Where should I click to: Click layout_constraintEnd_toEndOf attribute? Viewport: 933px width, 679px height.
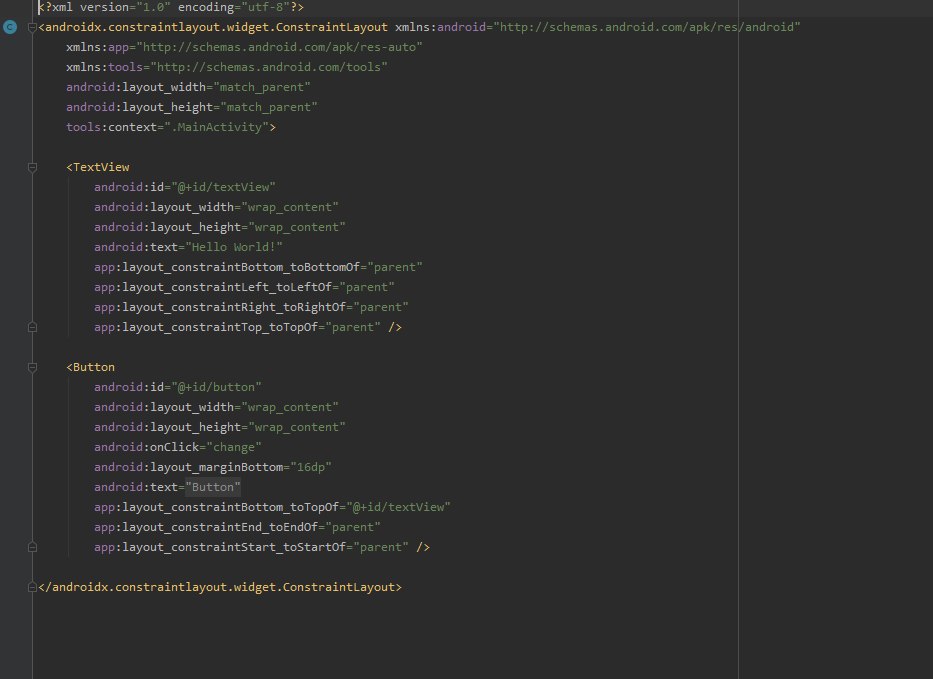(x=237, y=527)
